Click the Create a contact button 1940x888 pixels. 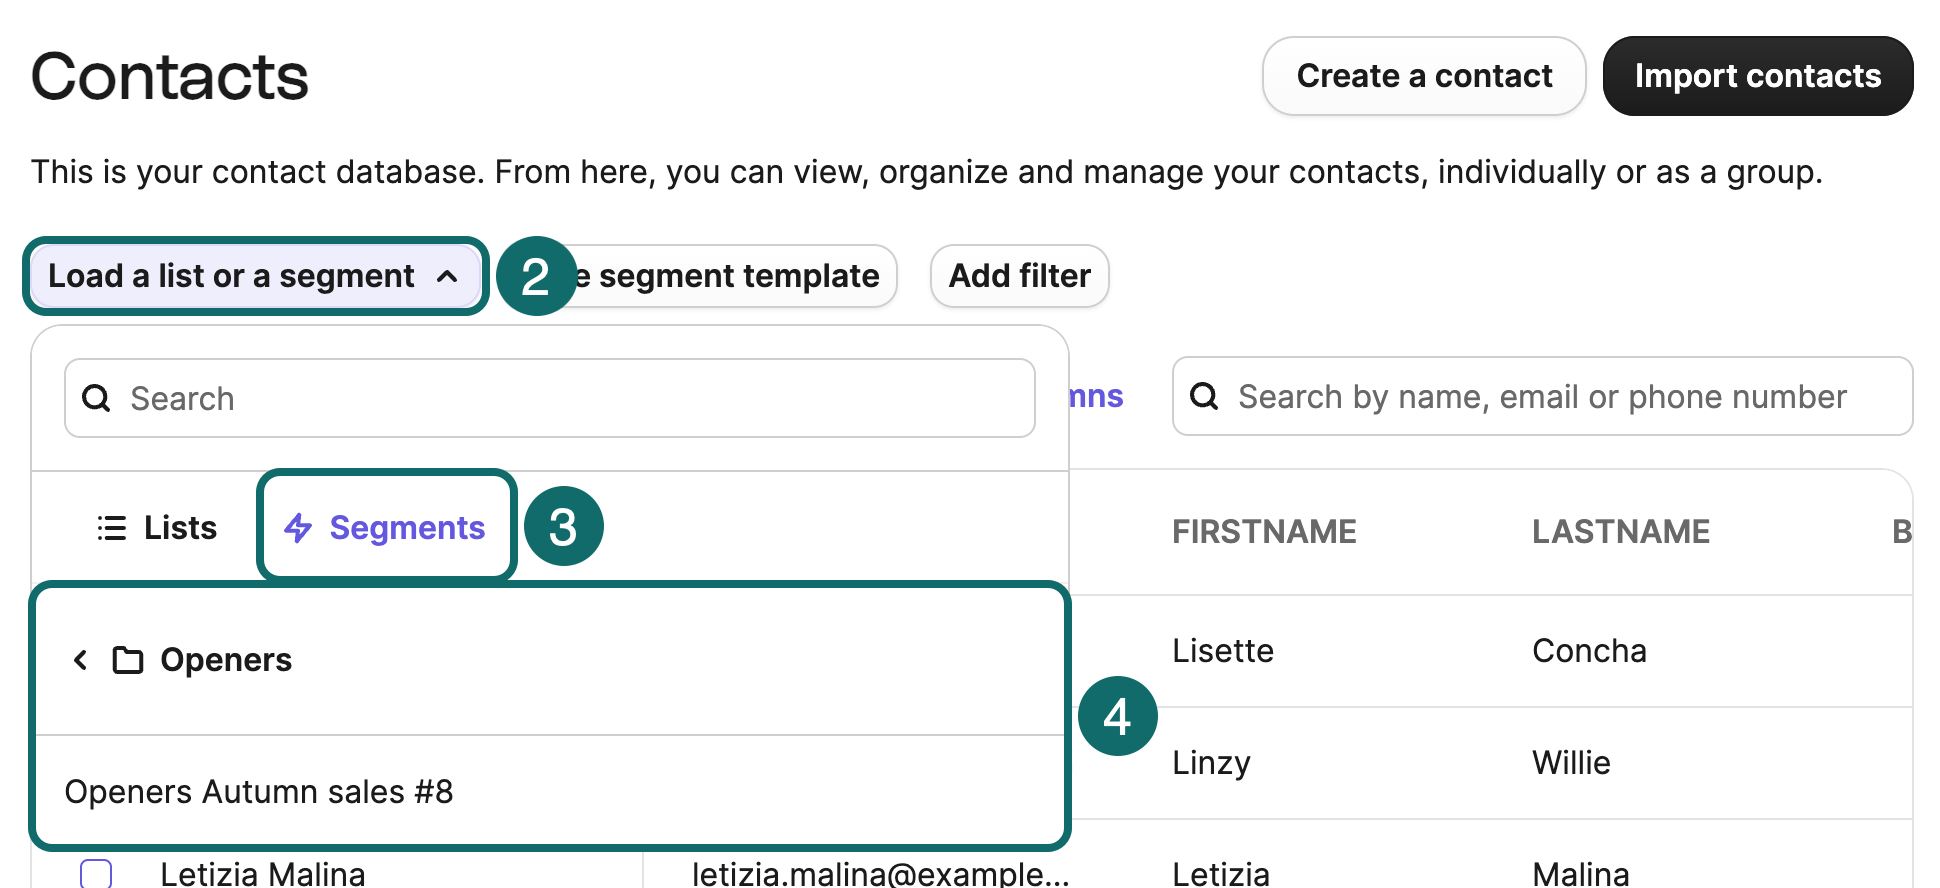pos(1424,76)
